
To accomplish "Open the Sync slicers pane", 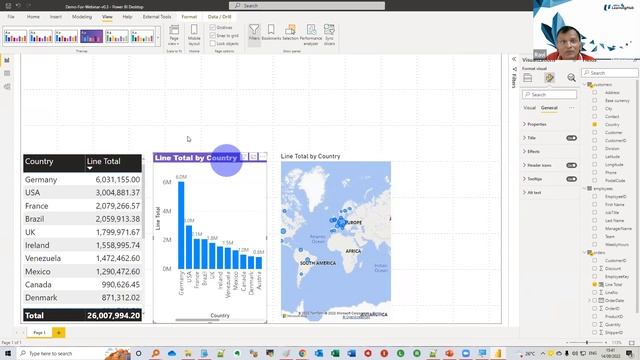I will (329, 34).
